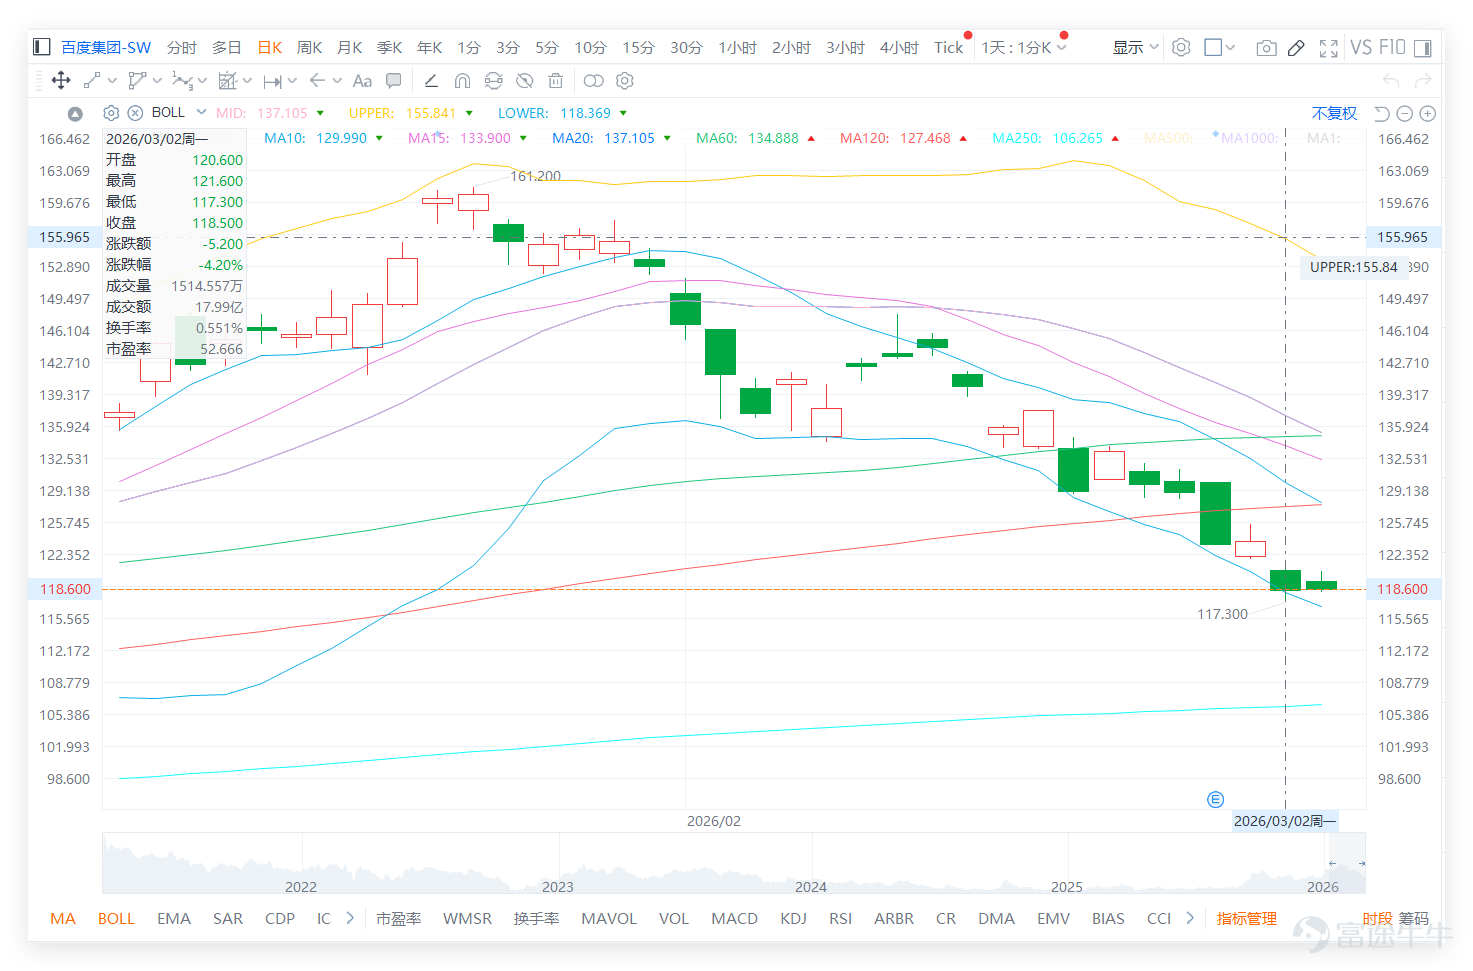Image resolution: width=1473 pixels, height=971 pixels.
Task: Expand trend line tool options arrow
Action: coord(112,81)
